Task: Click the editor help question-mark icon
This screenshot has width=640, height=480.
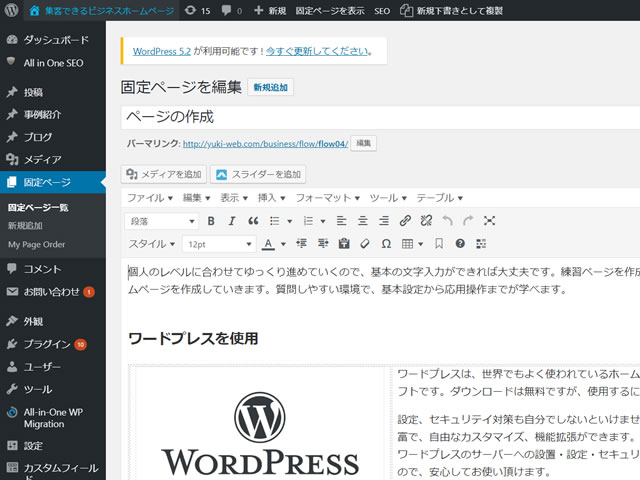Action: (x=460, y=244)
